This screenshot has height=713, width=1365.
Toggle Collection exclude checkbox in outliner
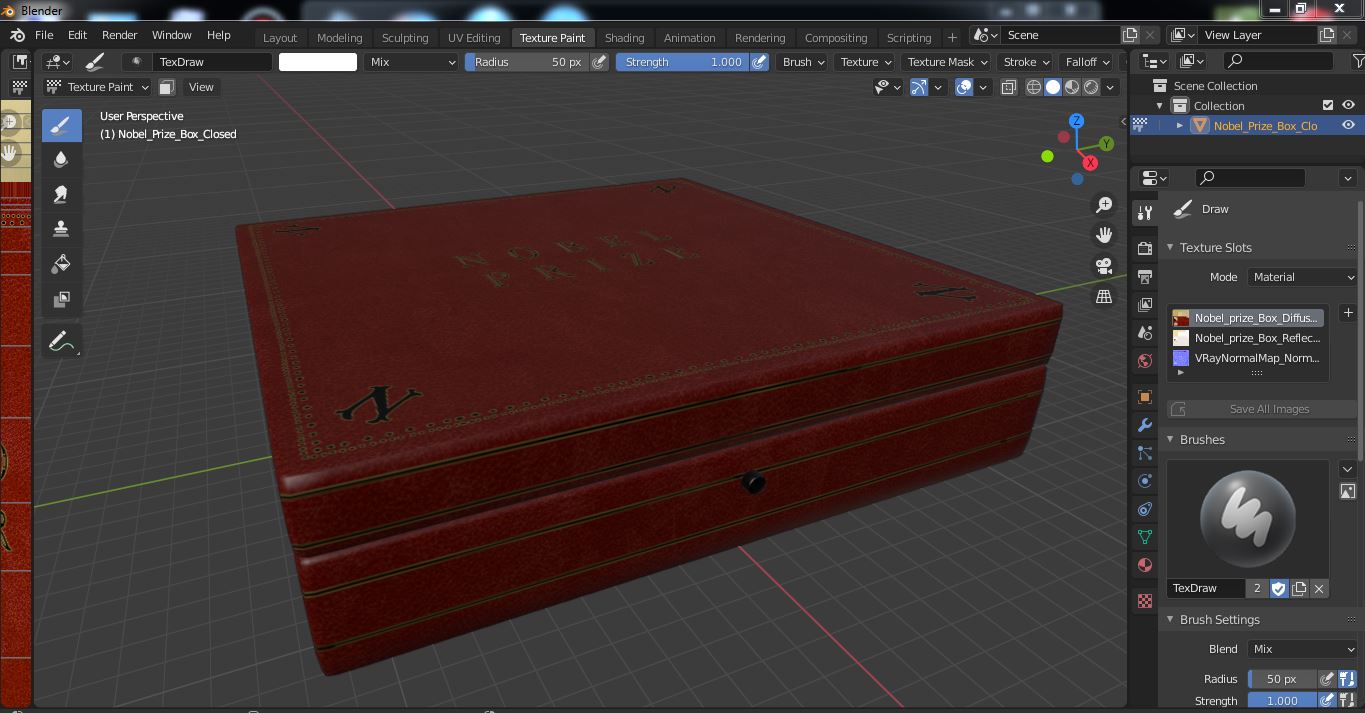(1328, 105)
